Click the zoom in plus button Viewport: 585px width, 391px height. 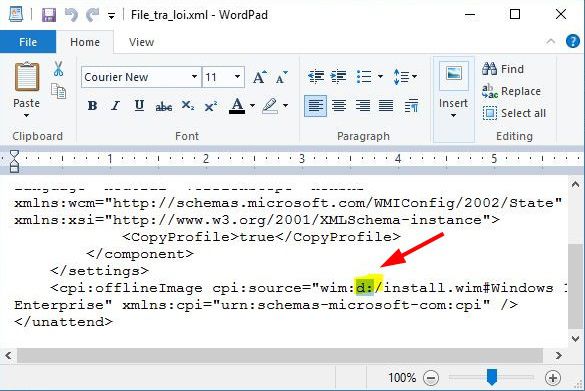tap(553, 378)
